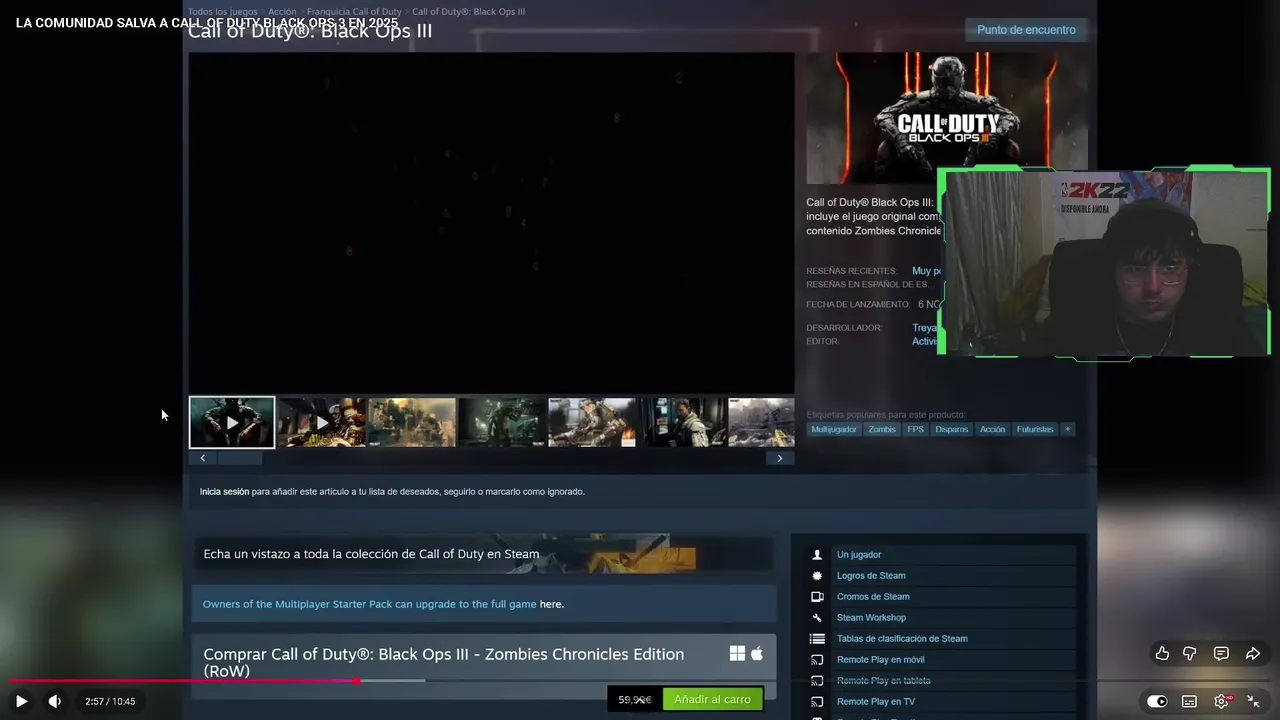Click the video title overlay text
This screenshot has width=1280, height=720.
pyautogui.click(x=207, y=23)
